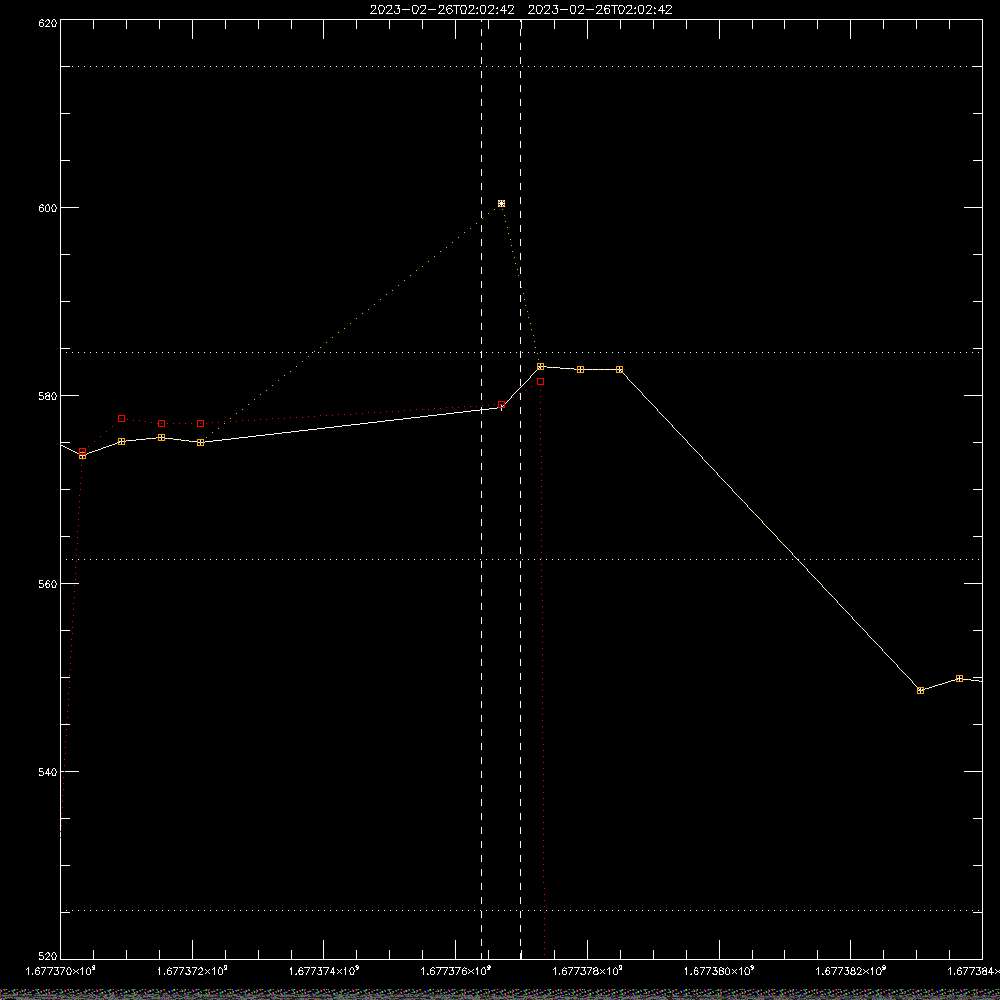Viewport: 1000px width, 1000px height.
Task: Click the right 2023-02-26T02:02:42 timestamp in the title
Action: [600, 10]
